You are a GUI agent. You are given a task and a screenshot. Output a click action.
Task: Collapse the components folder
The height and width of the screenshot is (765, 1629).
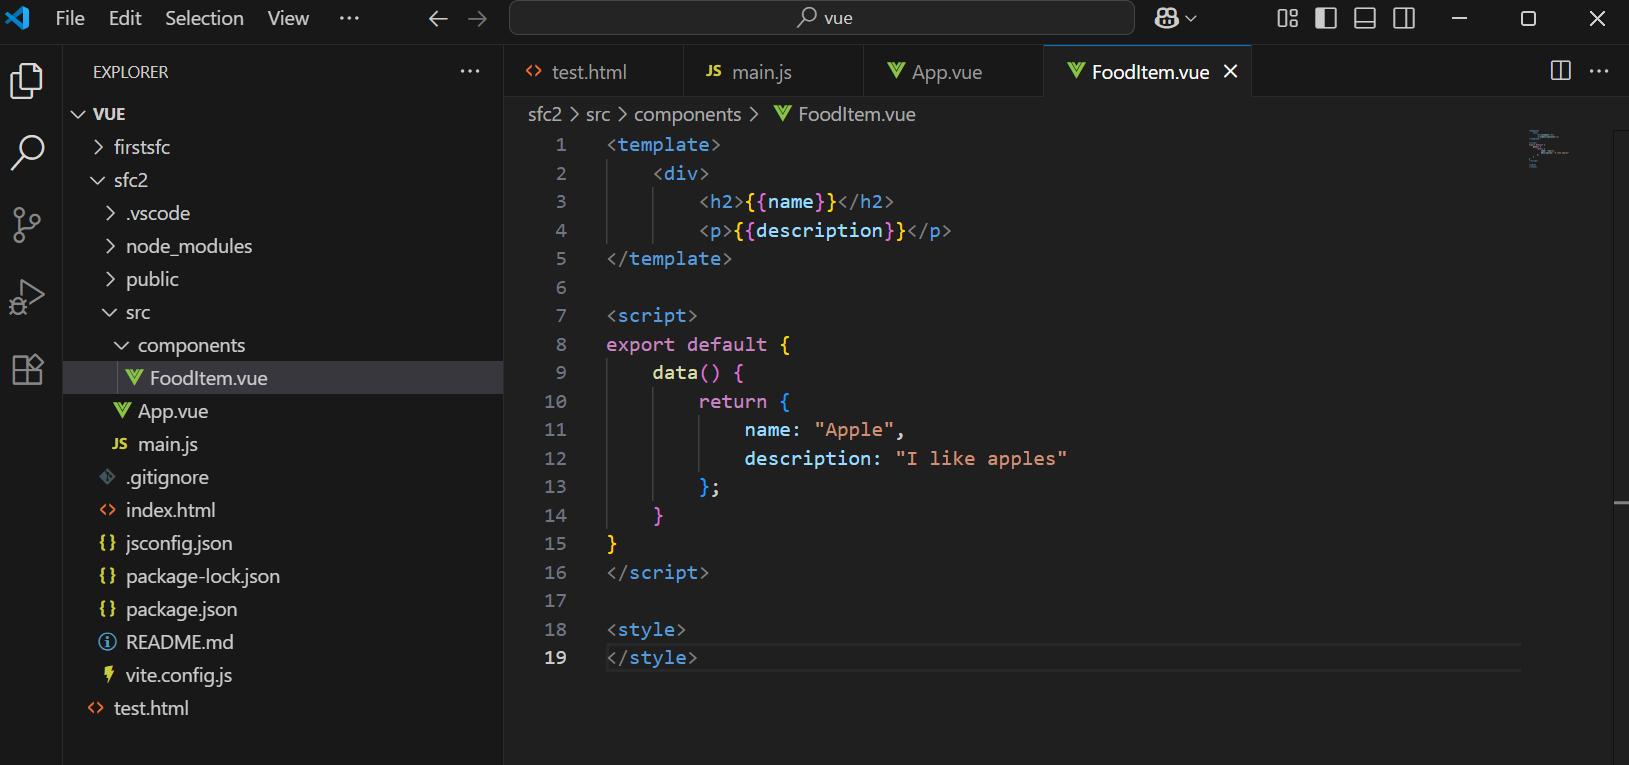click(x=190, y=345)
